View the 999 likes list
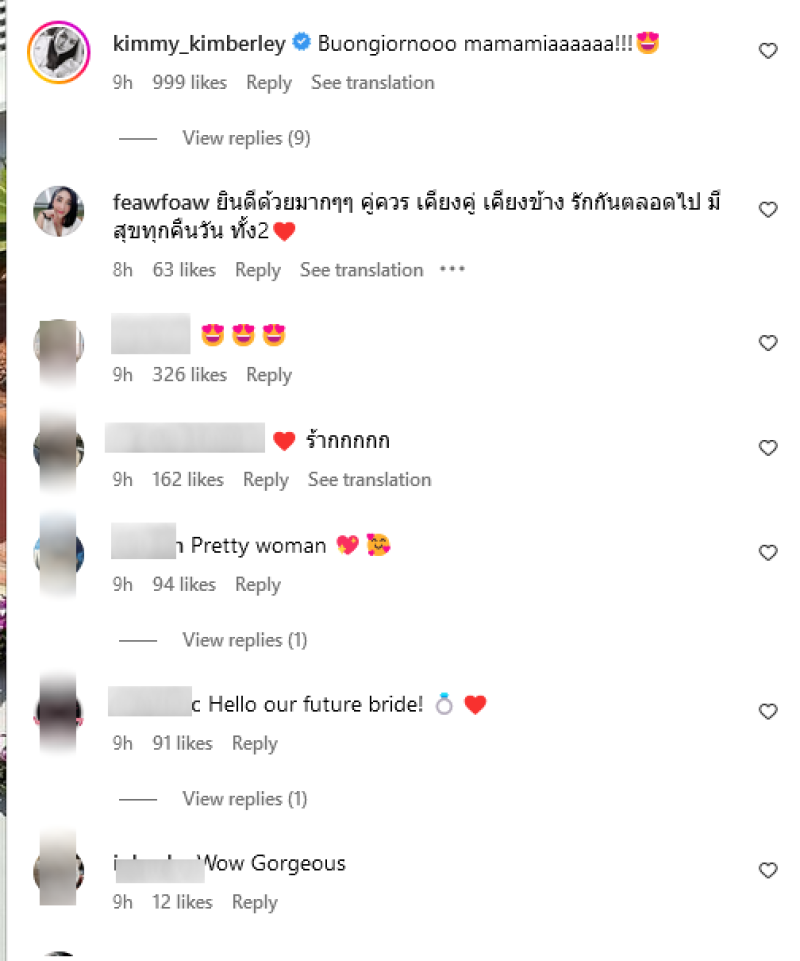This screenshot has height=961, width=800. point(189,83)
